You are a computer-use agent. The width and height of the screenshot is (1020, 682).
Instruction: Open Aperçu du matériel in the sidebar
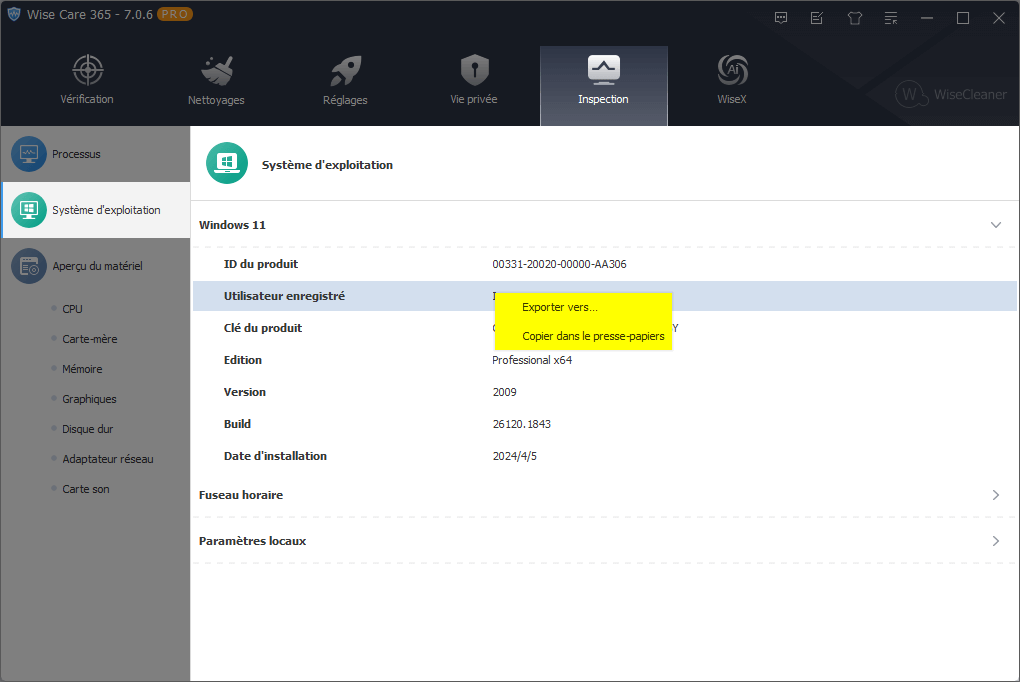(96, 266)
